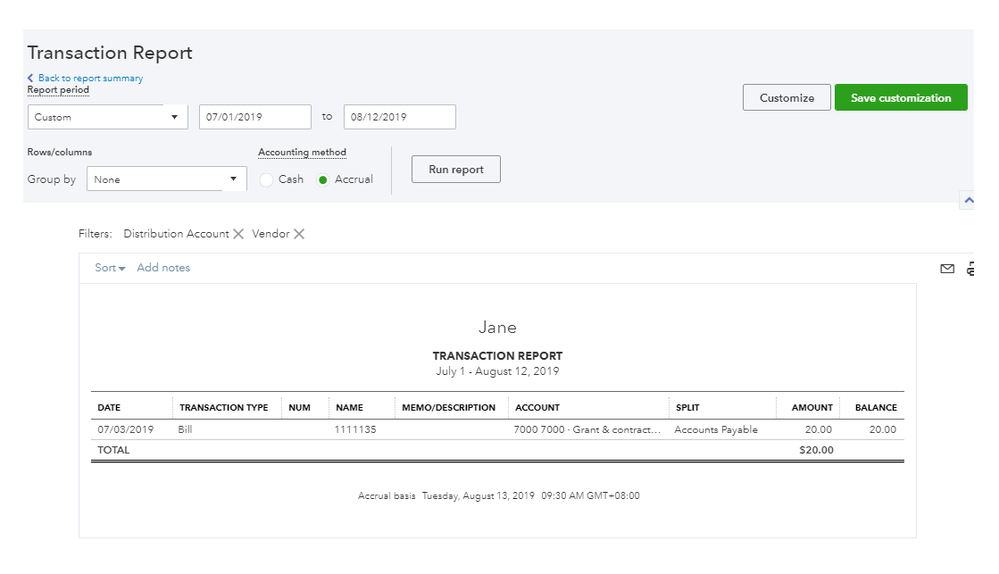
Task: Select the Cash accounting method
Action: tap(266, 180)
